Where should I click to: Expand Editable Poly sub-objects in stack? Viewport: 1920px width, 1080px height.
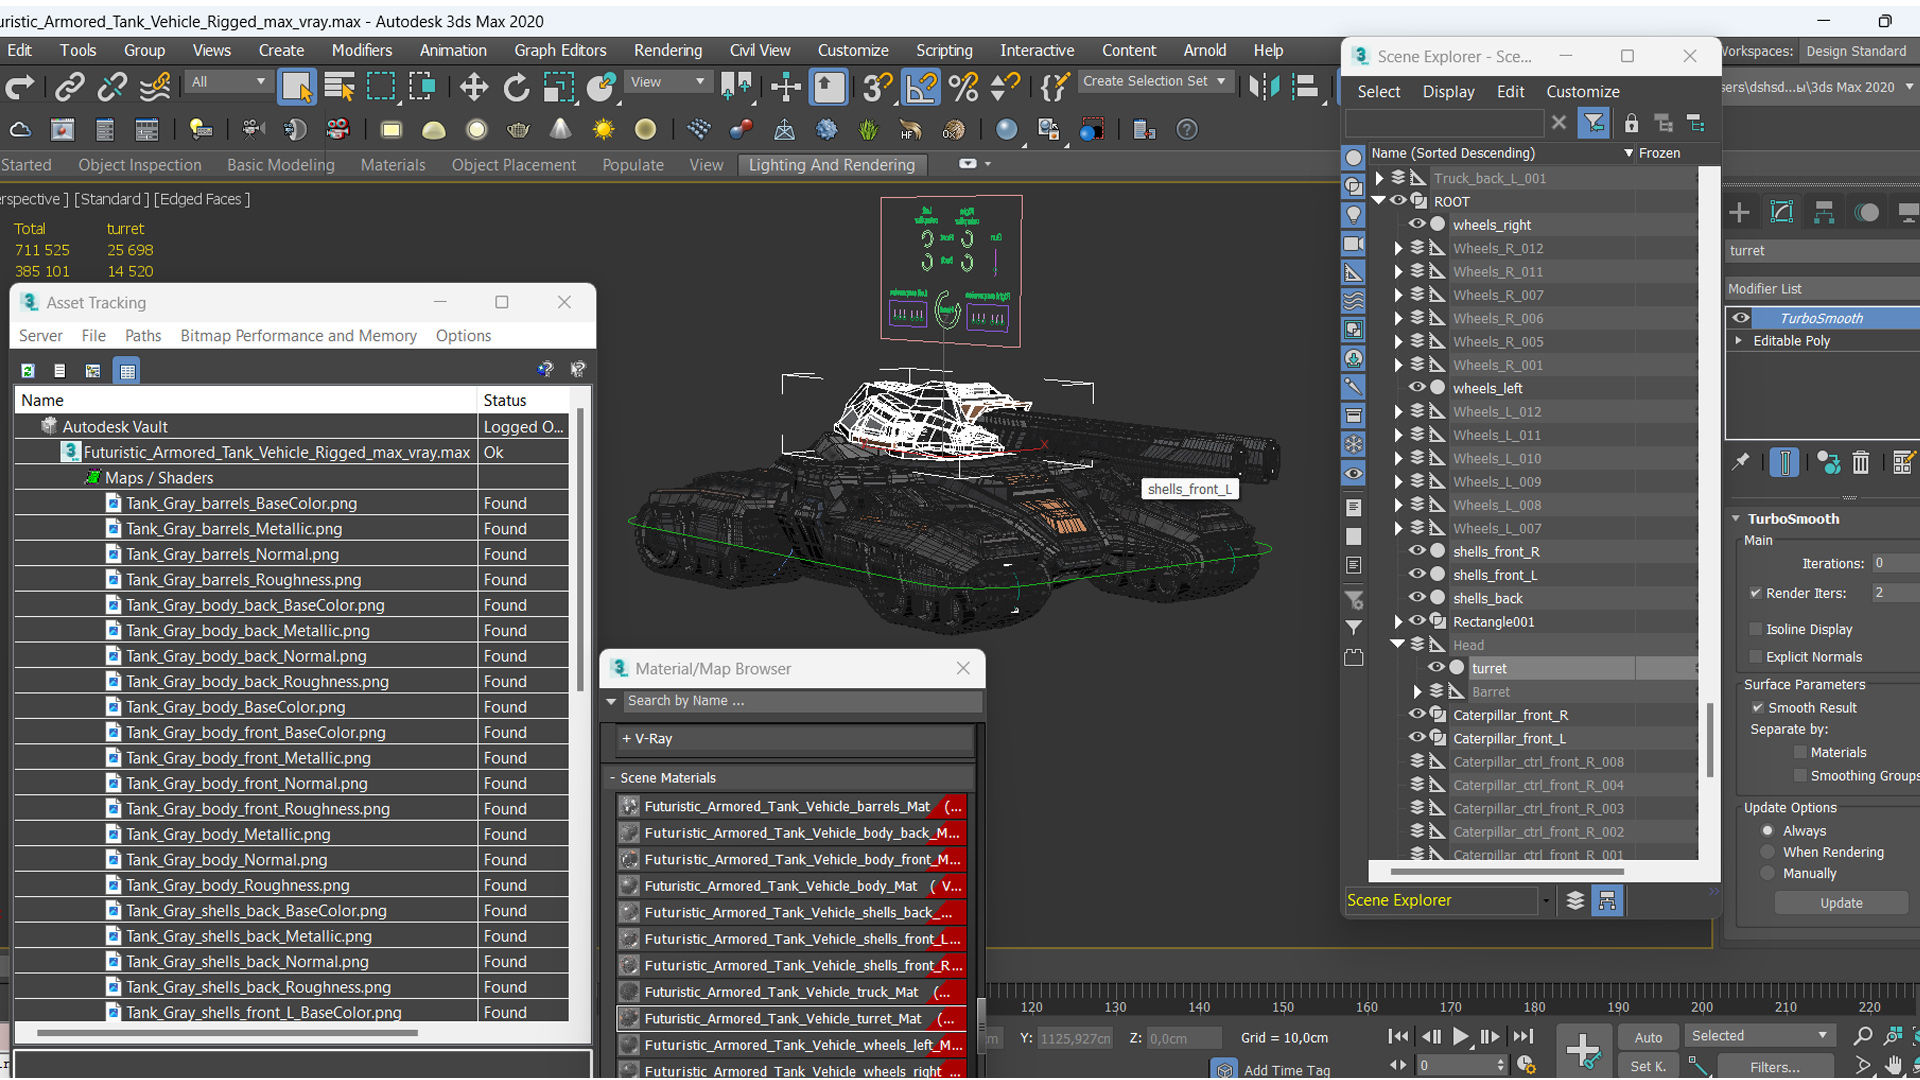pyautogui.click(x=1739, y=341)
